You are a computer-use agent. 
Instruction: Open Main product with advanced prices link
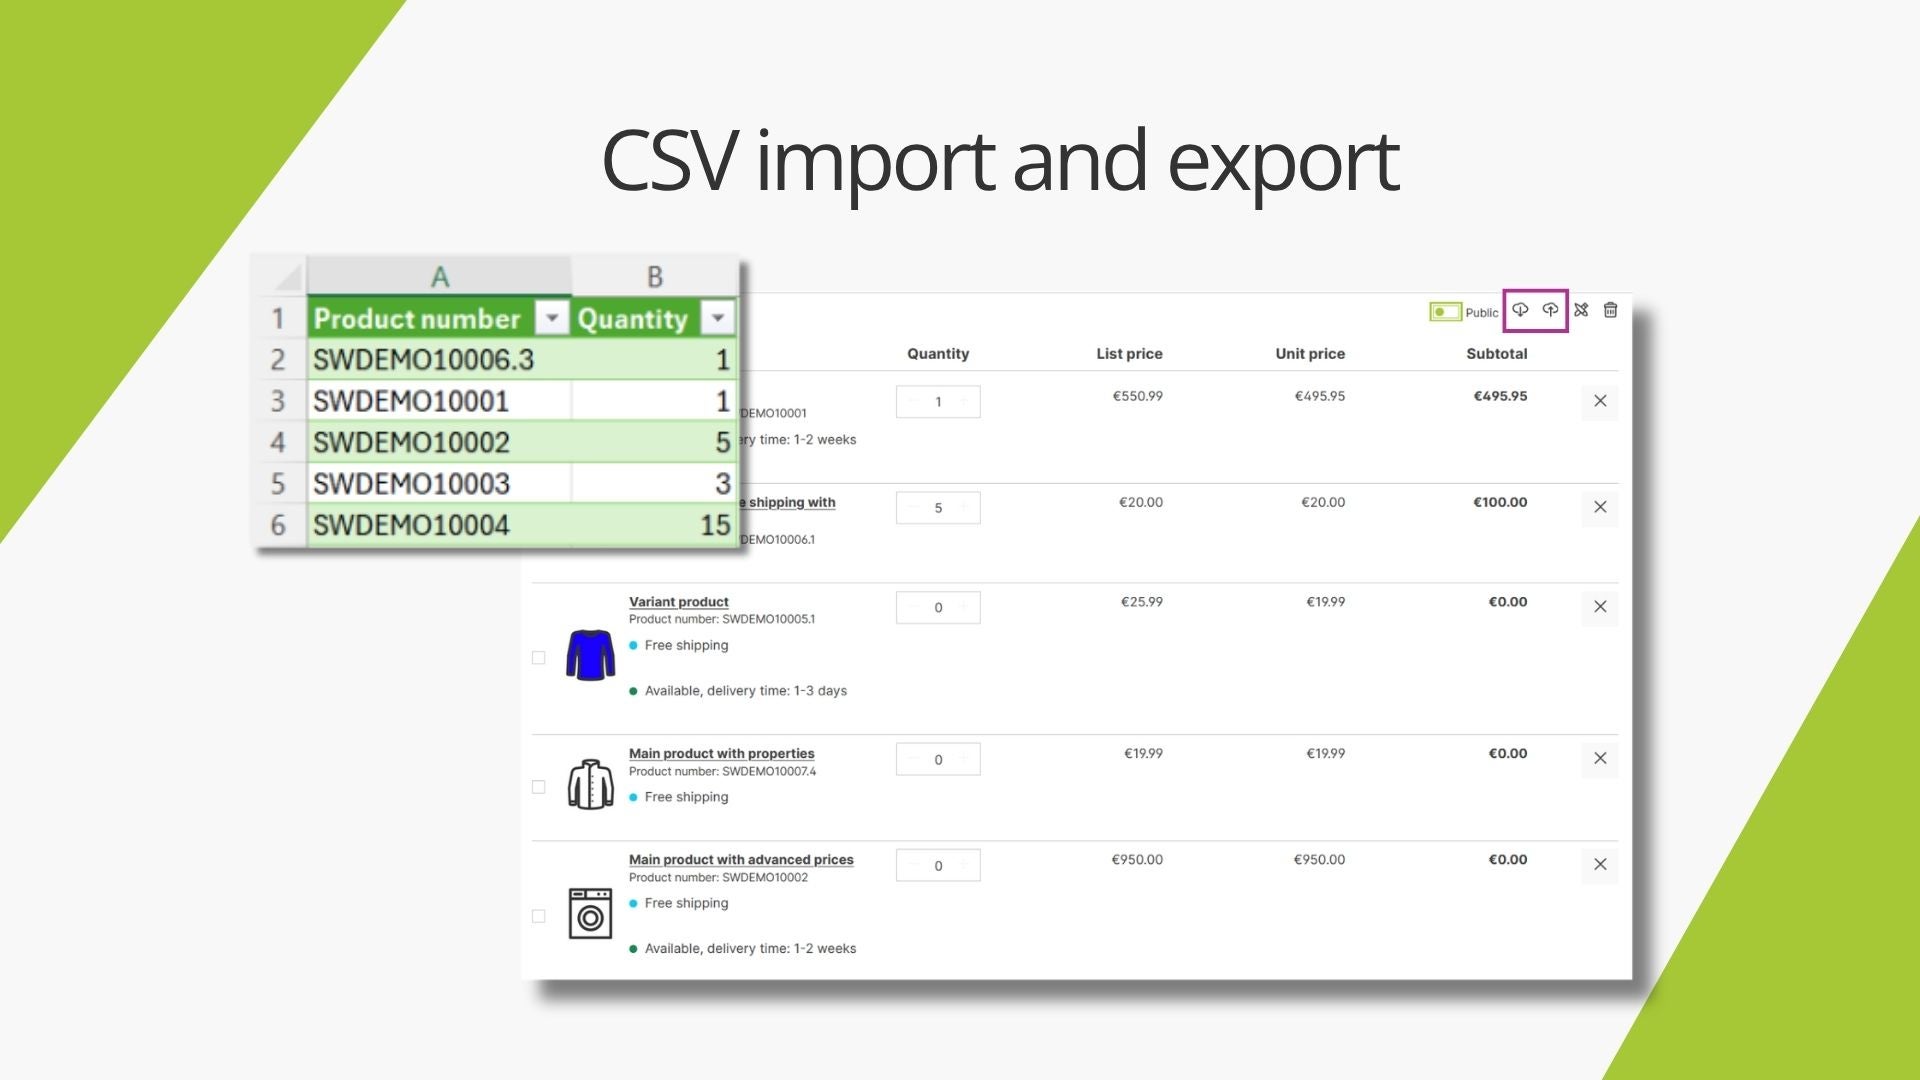(741, 860)
